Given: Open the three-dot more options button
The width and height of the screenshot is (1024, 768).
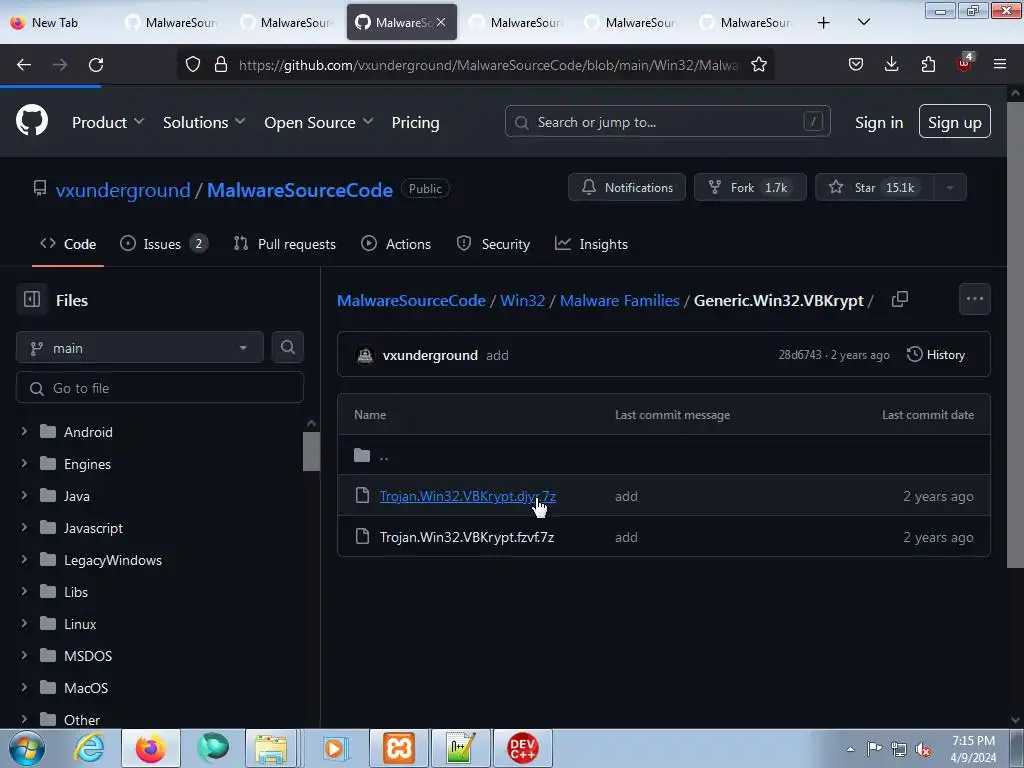Looking at the screenshot, I should pos(975,299).
